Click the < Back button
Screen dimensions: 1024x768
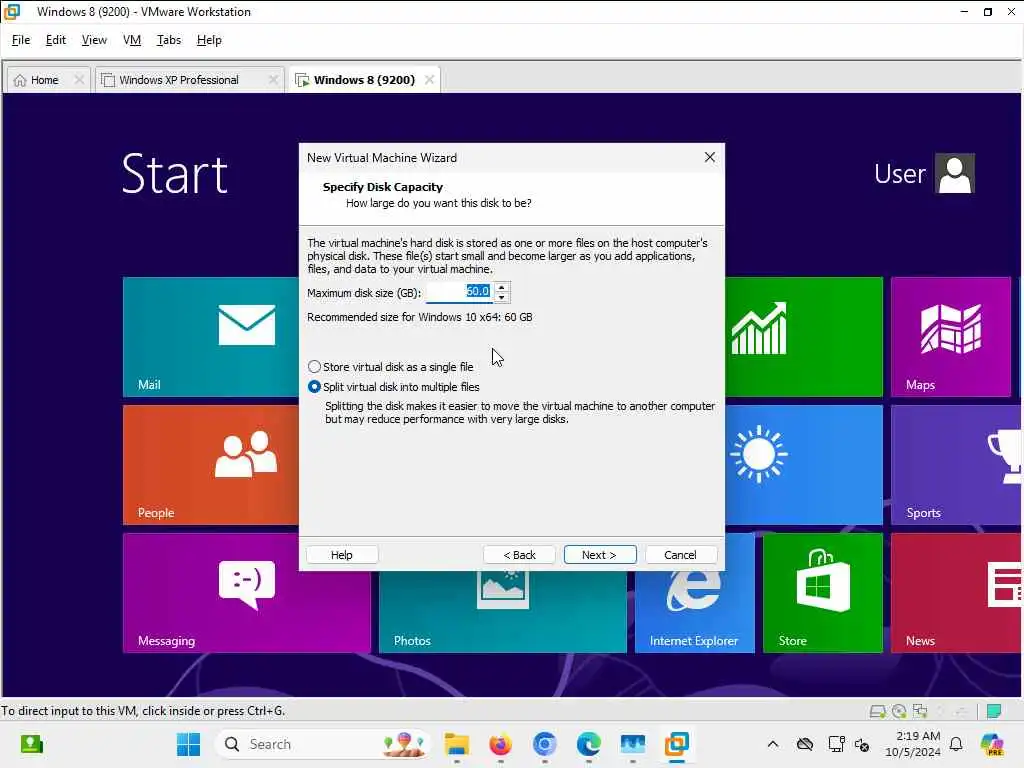[519, 554]
